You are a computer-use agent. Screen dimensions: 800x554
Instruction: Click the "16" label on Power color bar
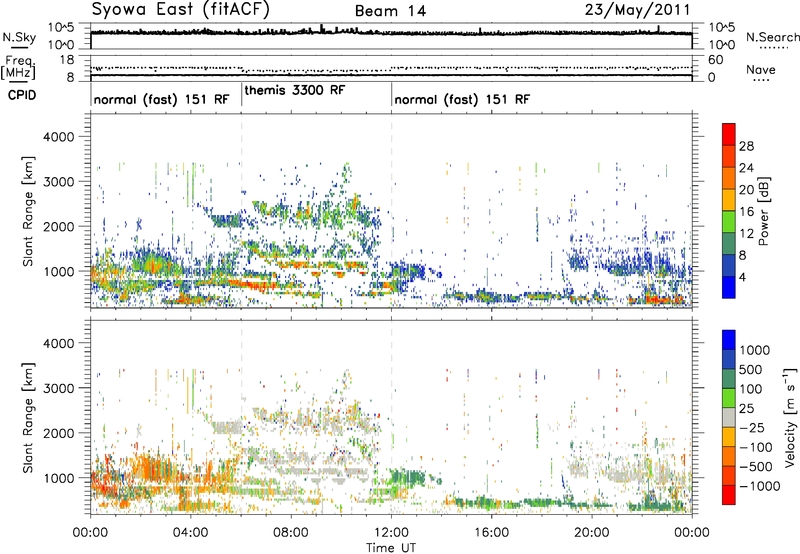click(x=746, y=212)
